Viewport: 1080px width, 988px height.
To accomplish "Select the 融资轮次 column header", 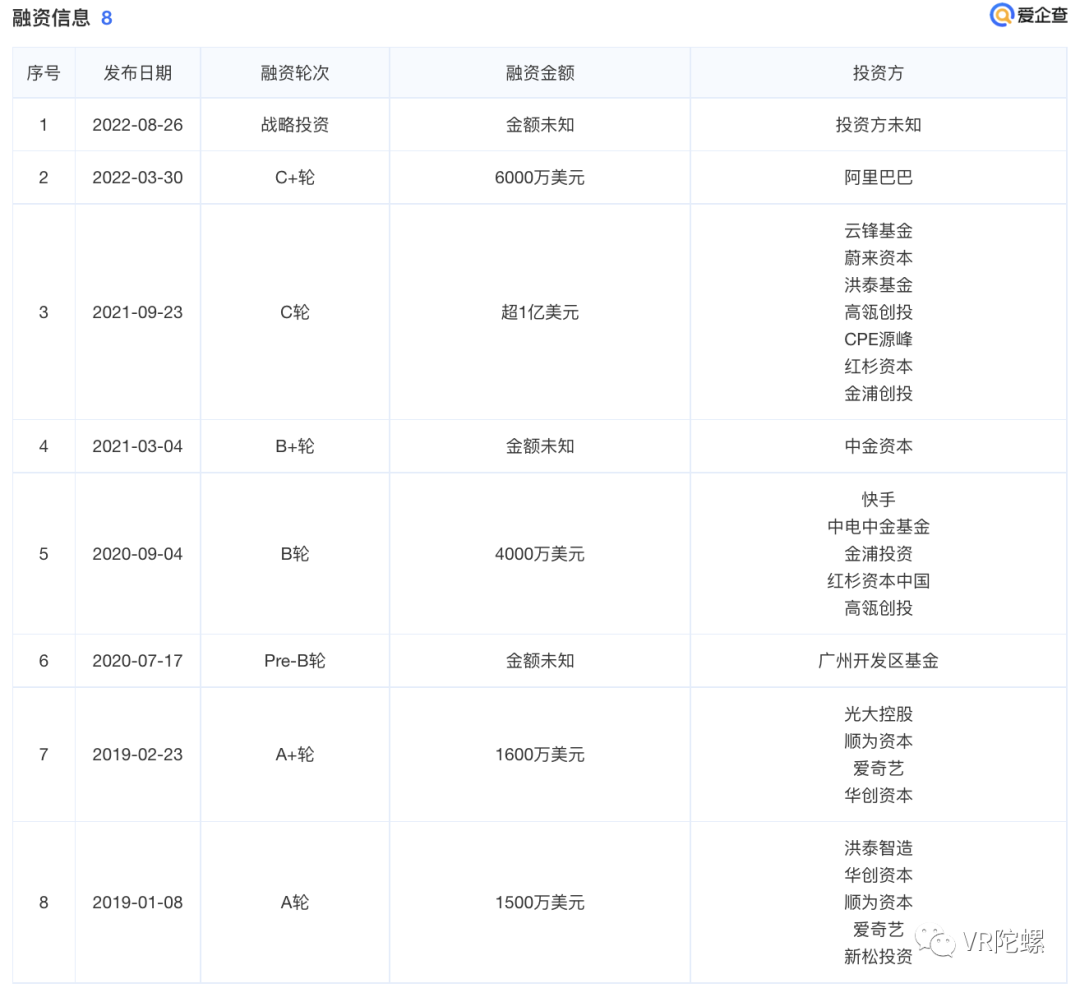I will [295, 73].
